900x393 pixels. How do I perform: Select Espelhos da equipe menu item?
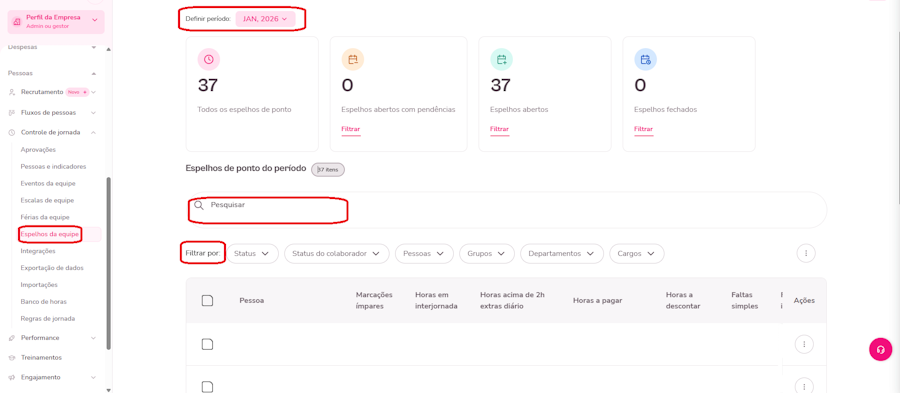[x=49, y=234]
